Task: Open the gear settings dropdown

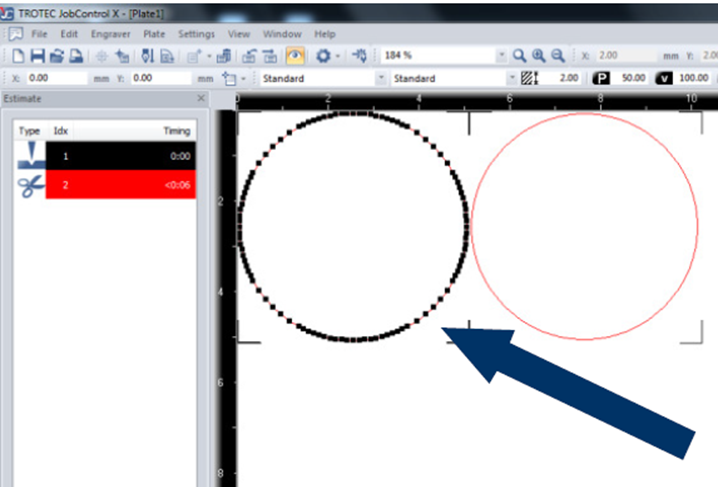Action: pyautogui.click(x=327, y=56)
